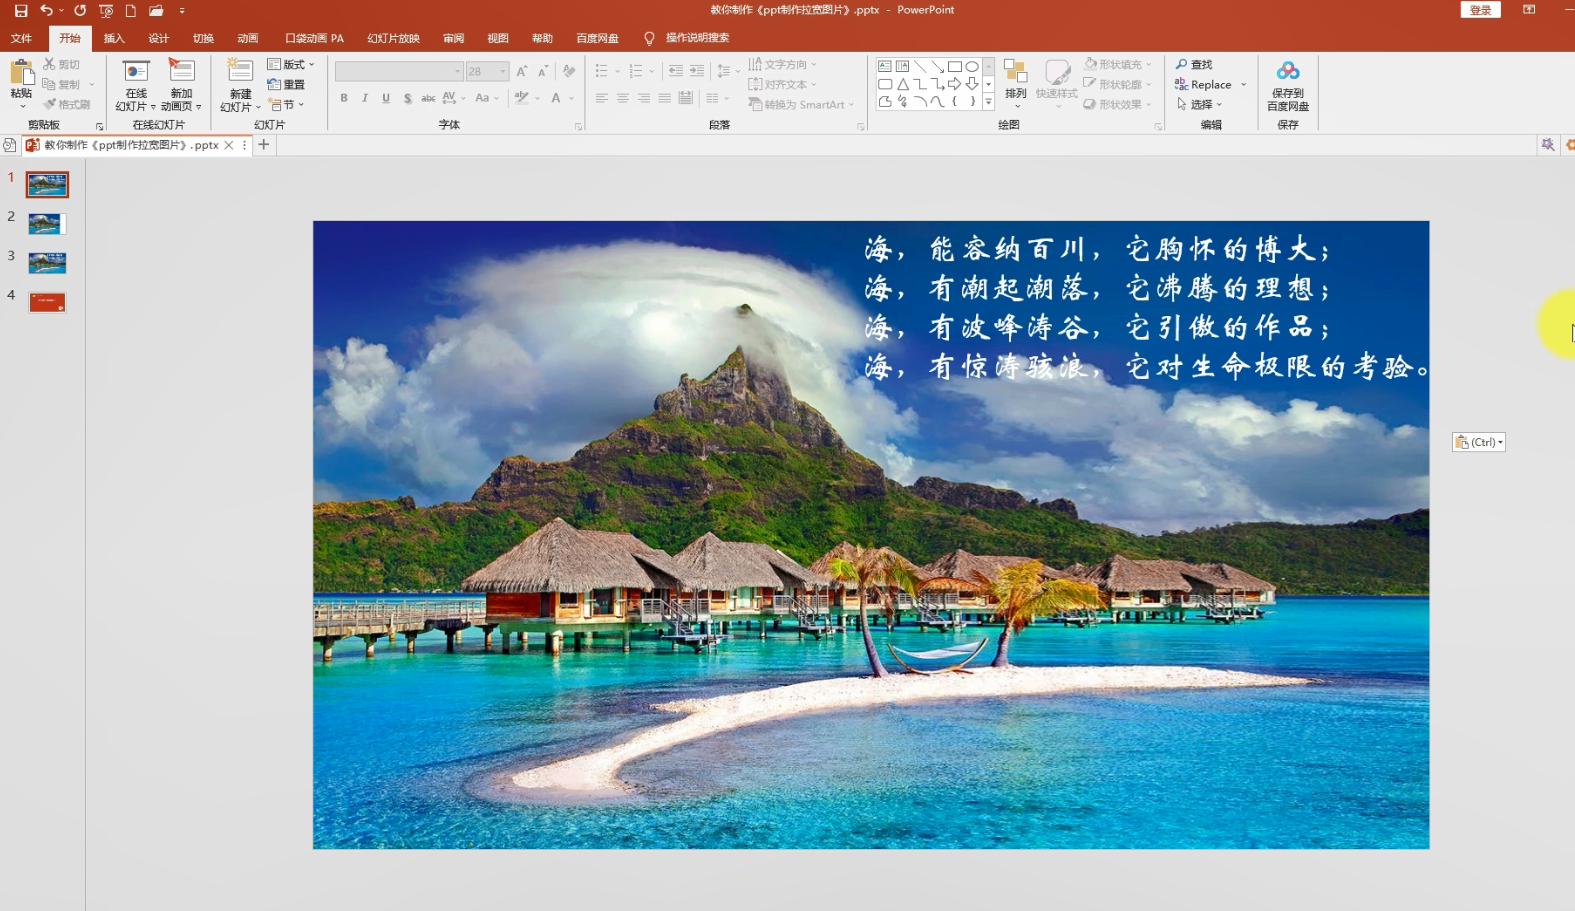Insert a text box from the shapes gallery
Image resolution: width=1575 pixels, height=911 pixels.
tap(885, 67)
